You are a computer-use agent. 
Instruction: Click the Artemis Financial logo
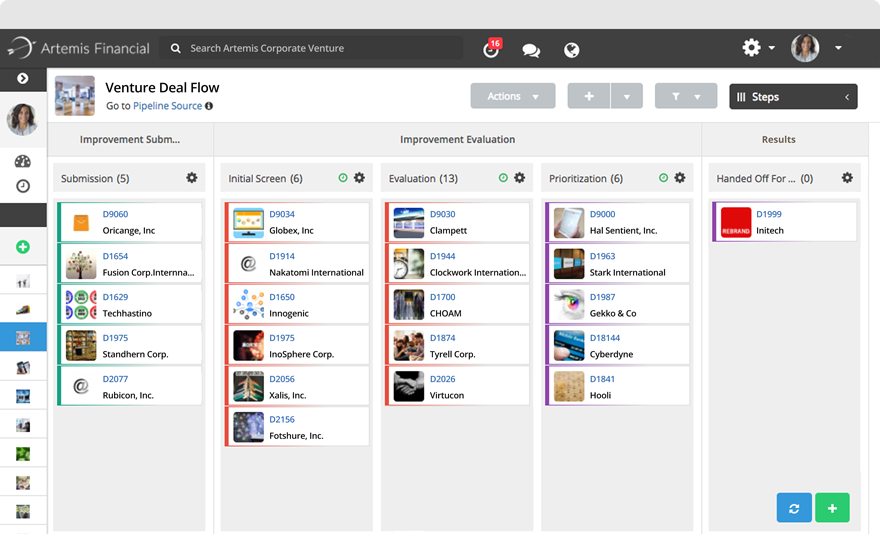(79, 48)
